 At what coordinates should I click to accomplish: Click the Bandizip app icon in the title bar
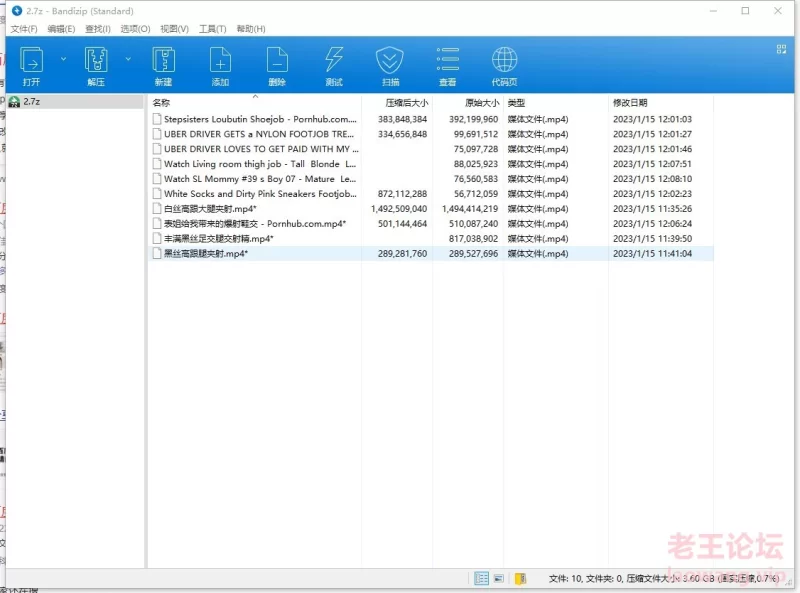(x=17, y=11)
